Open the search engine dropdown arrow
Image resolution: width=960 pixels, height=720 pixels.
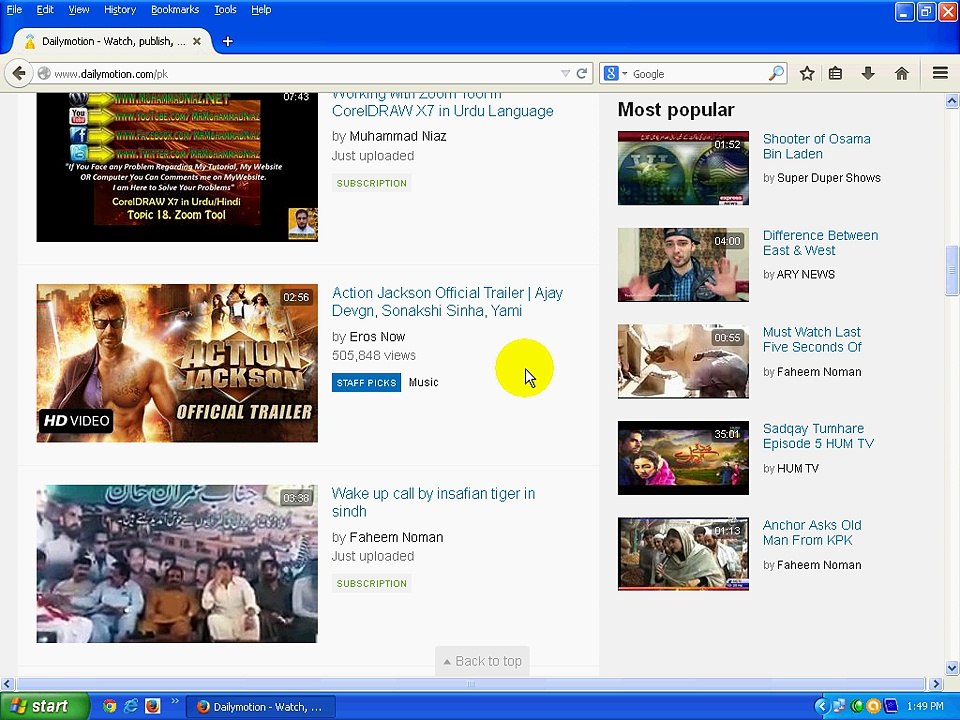click(x=624, y=73)
